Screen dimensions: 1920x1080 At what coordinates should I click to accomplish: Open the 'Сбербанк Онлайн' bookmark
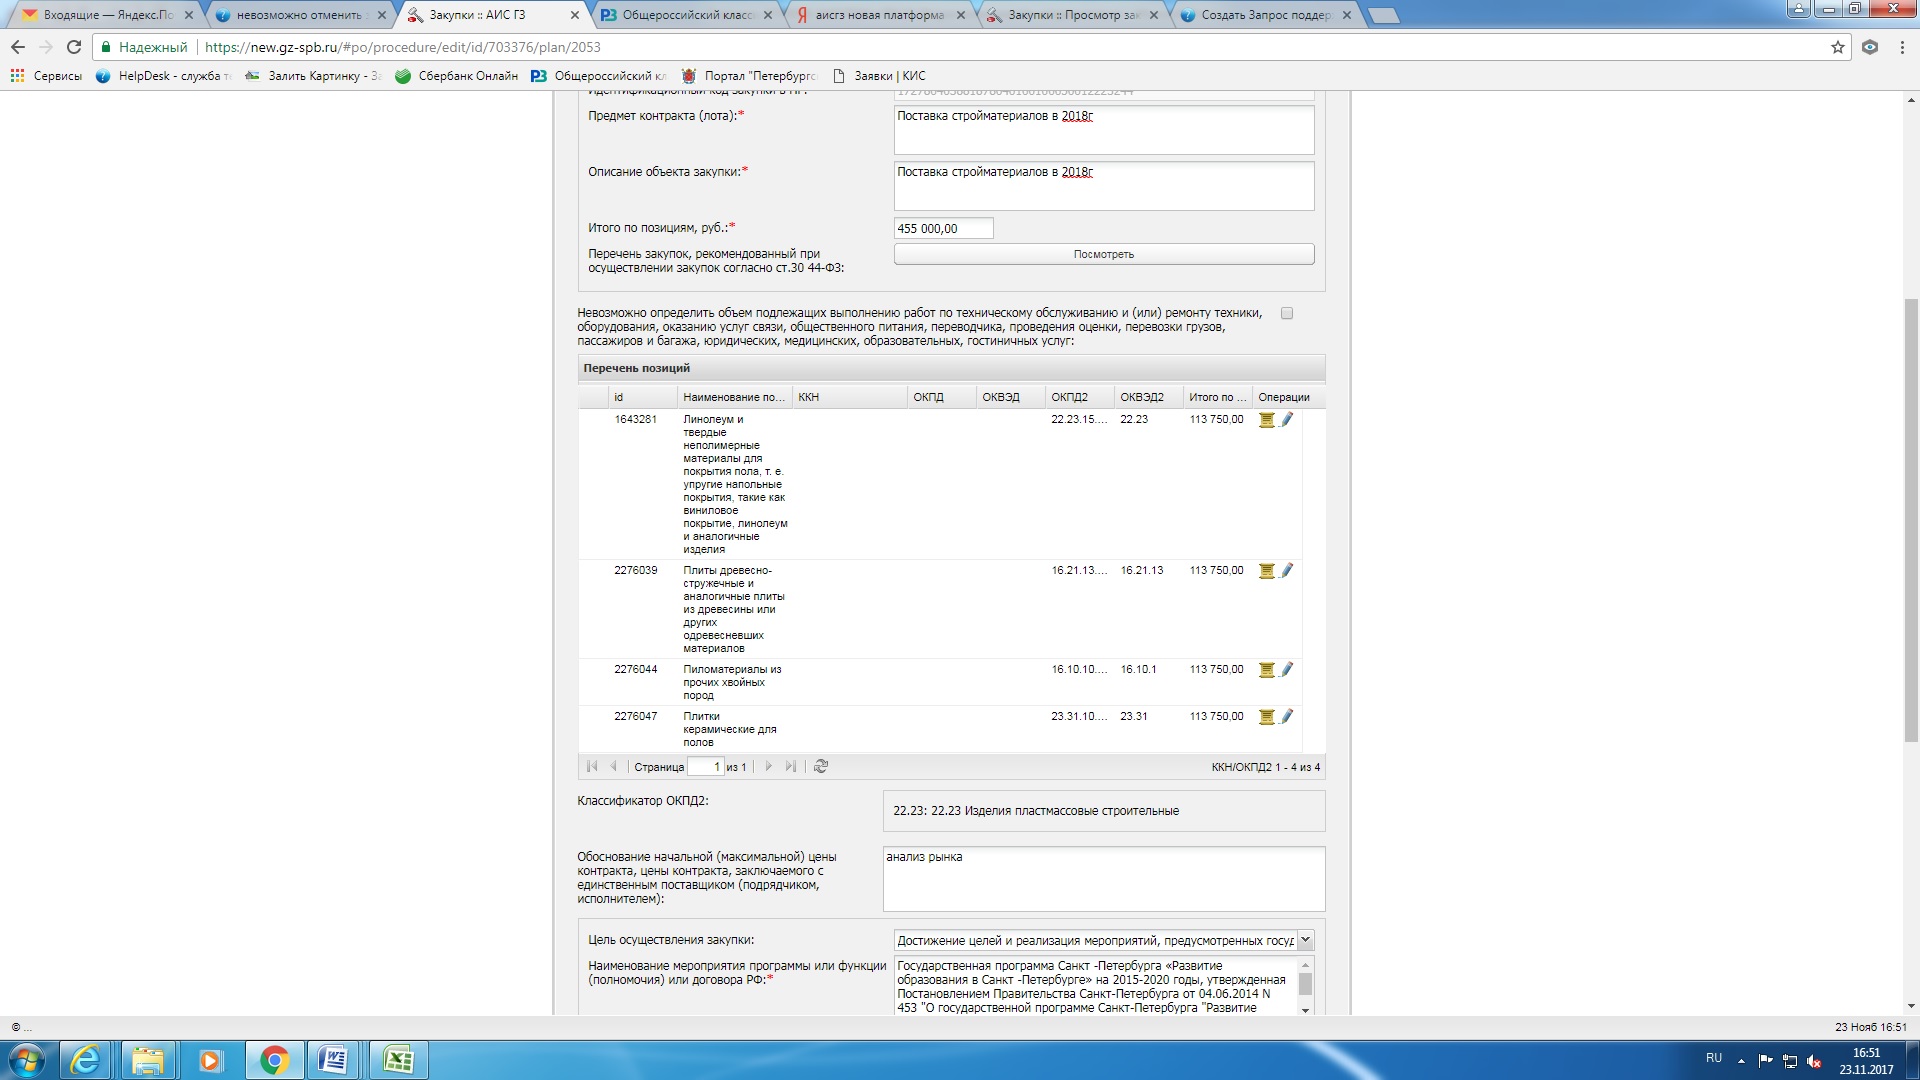coord(457,76)
